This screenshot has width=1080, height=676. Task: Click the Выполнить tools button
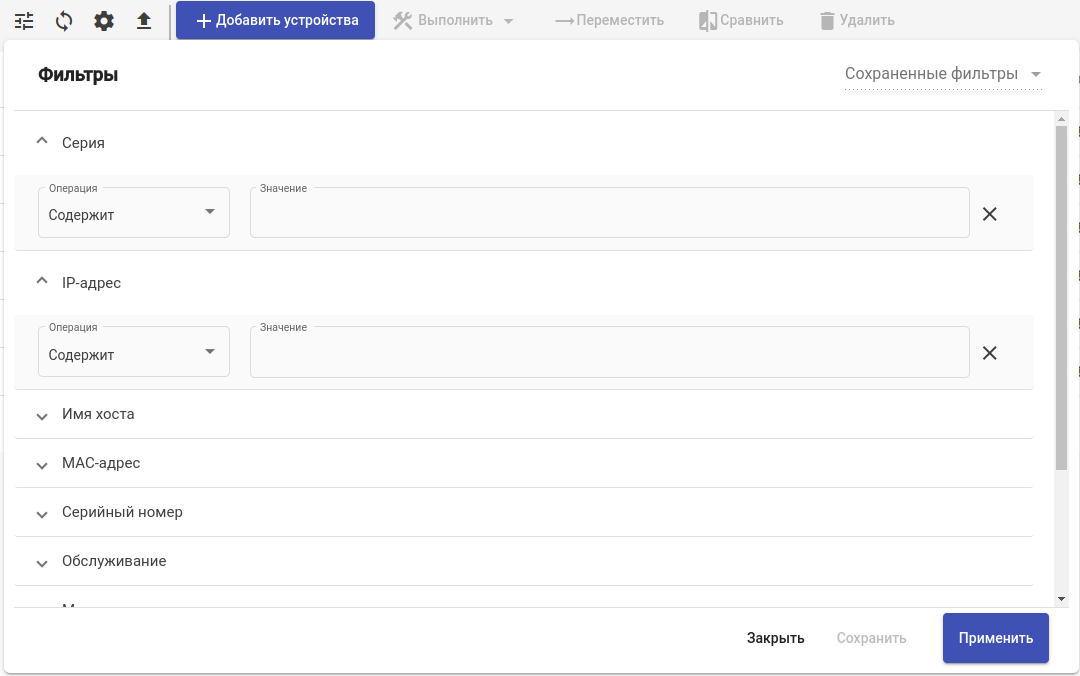point(453,20)
